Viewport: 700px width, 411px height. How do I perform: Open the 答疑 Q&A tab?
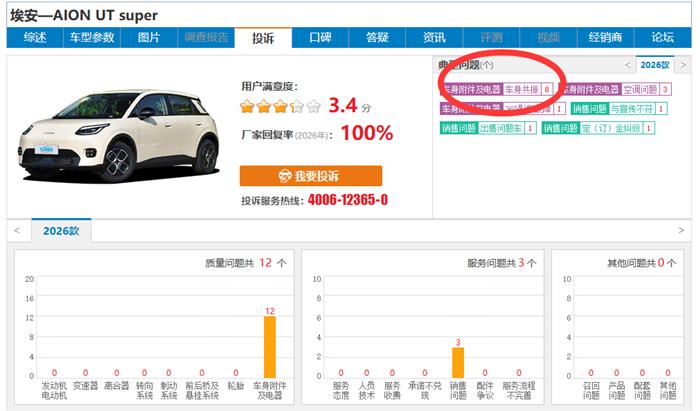377,37
